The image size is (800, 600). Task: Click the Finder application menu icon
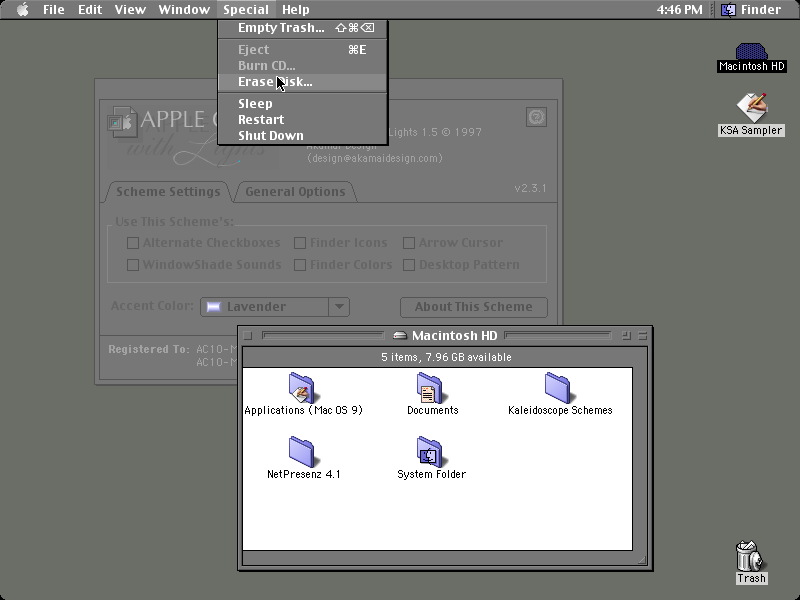(x=728, y=9)
